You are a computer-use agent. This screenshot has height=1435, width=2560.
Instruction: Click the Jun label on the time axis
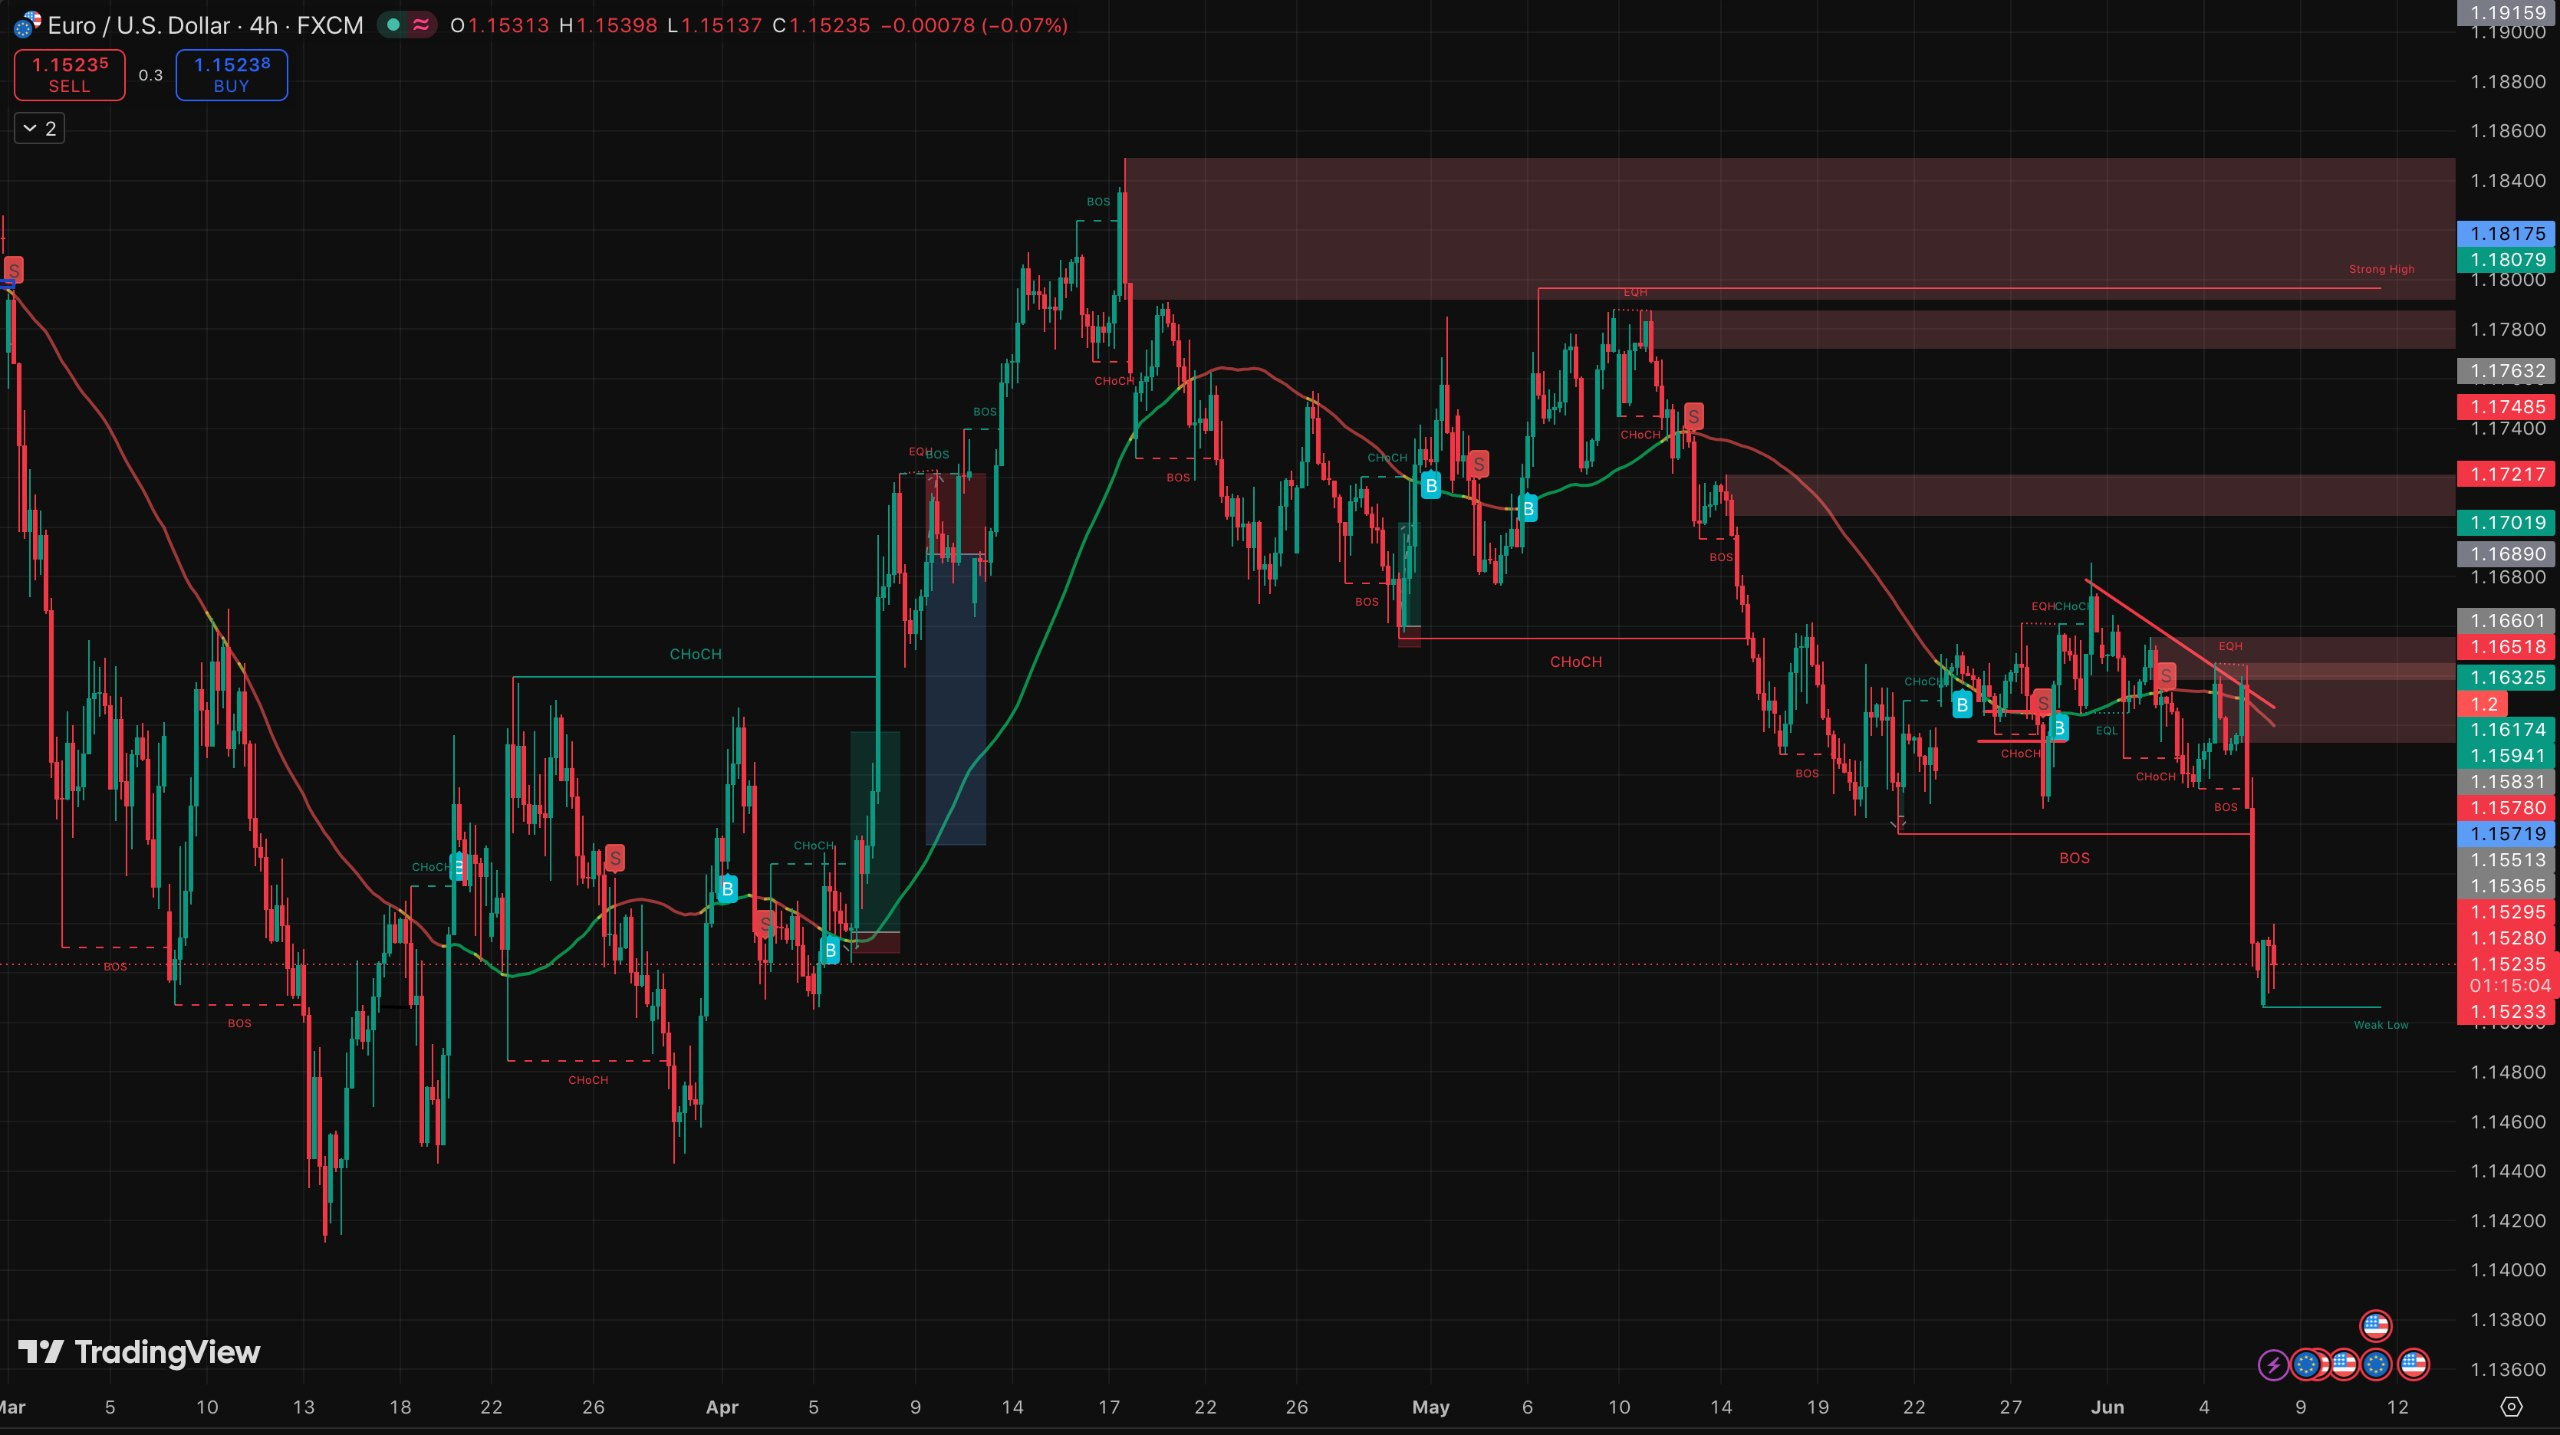pos(2107,1407)
